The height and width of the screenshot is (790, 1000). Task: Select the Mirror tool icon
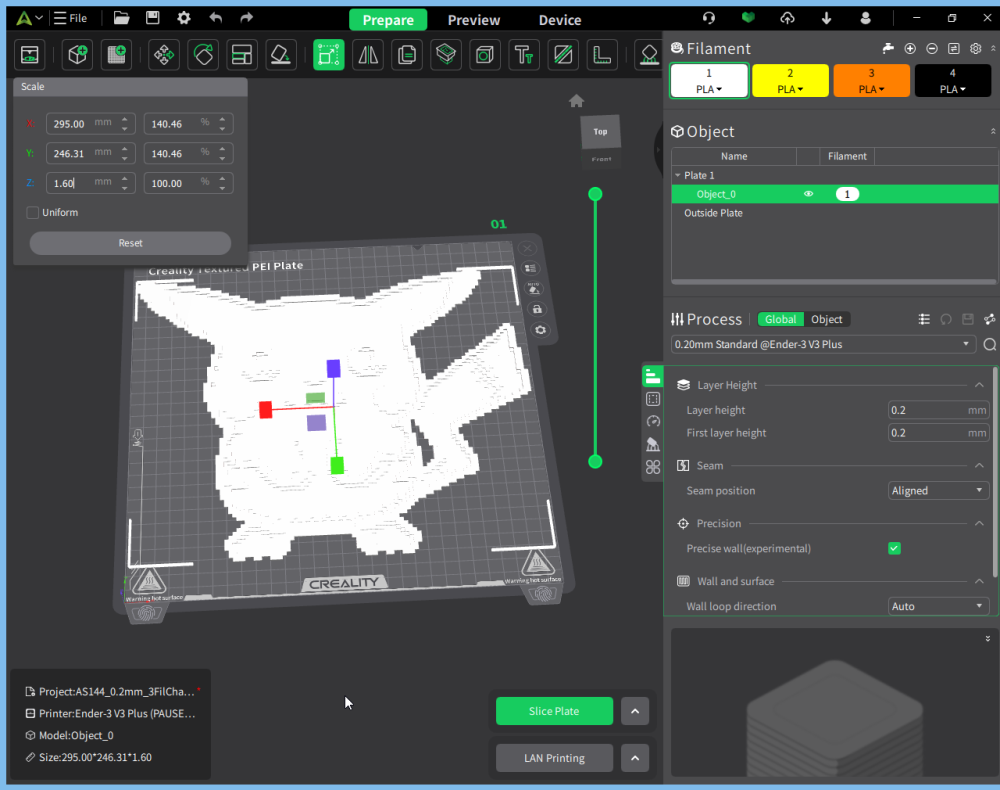pos(368,55)
